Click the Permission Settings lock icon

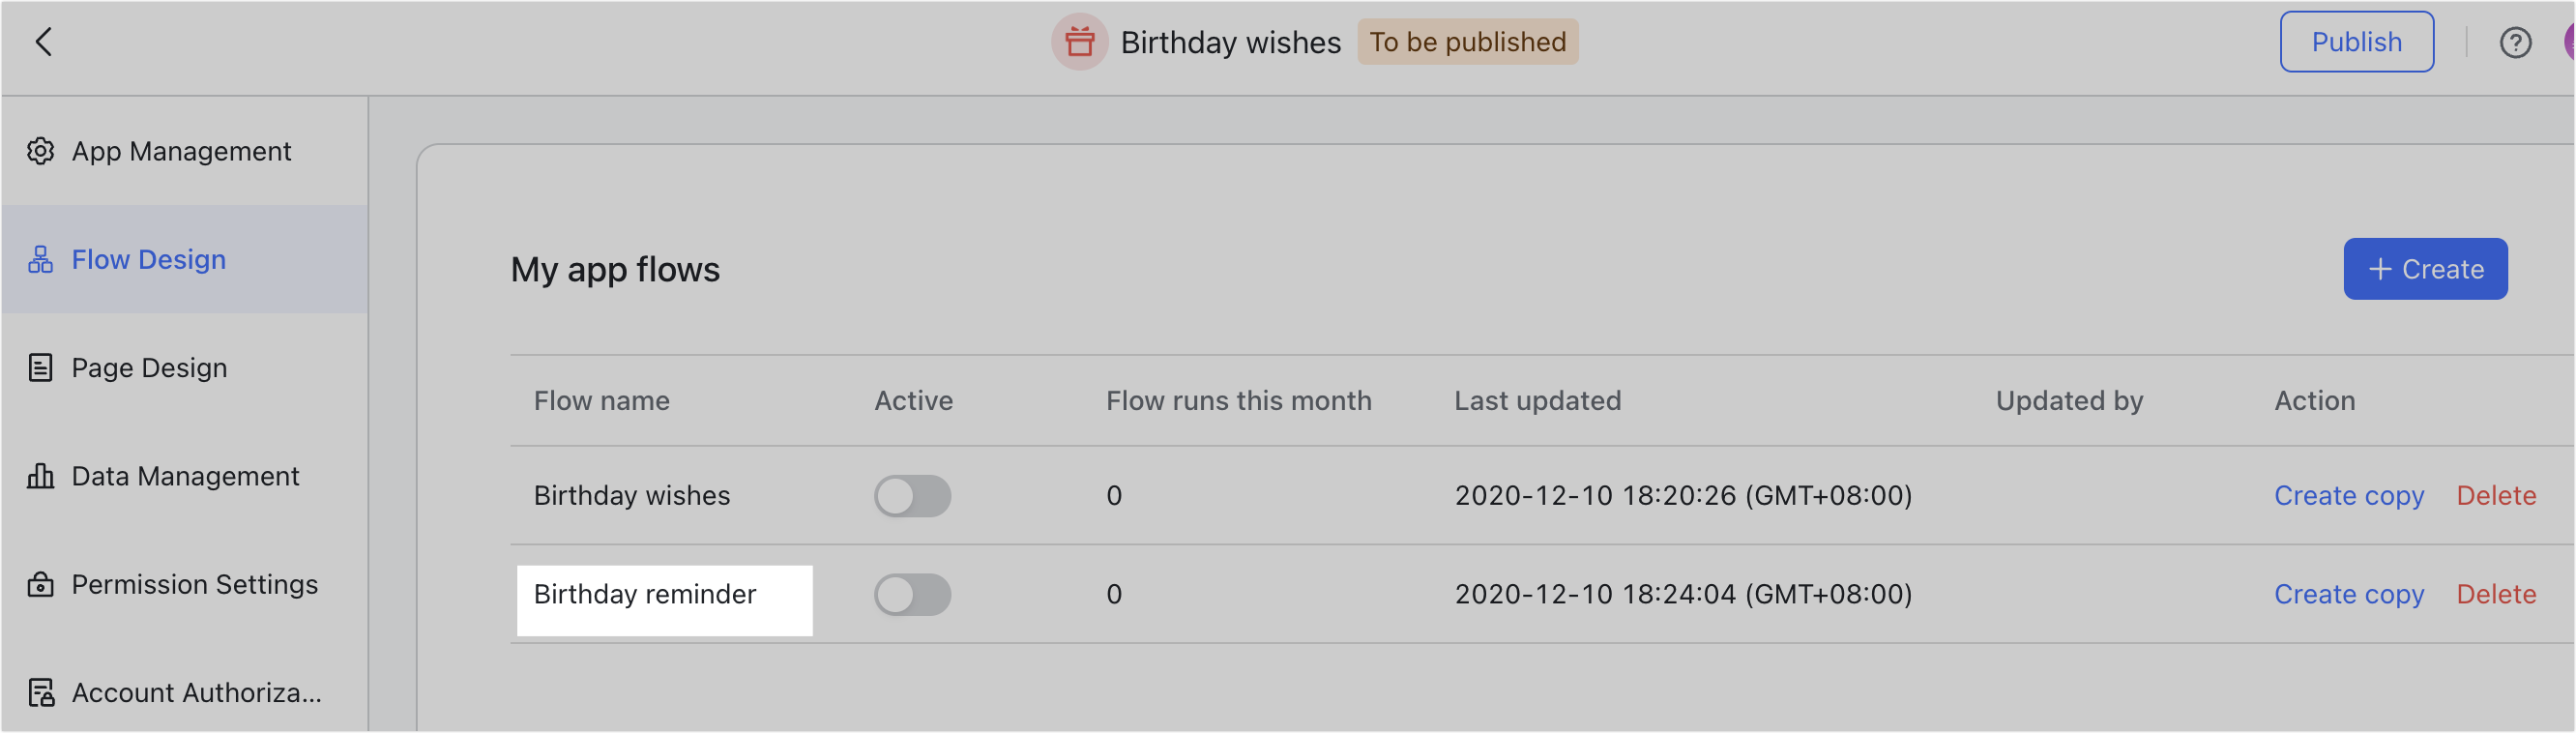(x=40, y=584)
